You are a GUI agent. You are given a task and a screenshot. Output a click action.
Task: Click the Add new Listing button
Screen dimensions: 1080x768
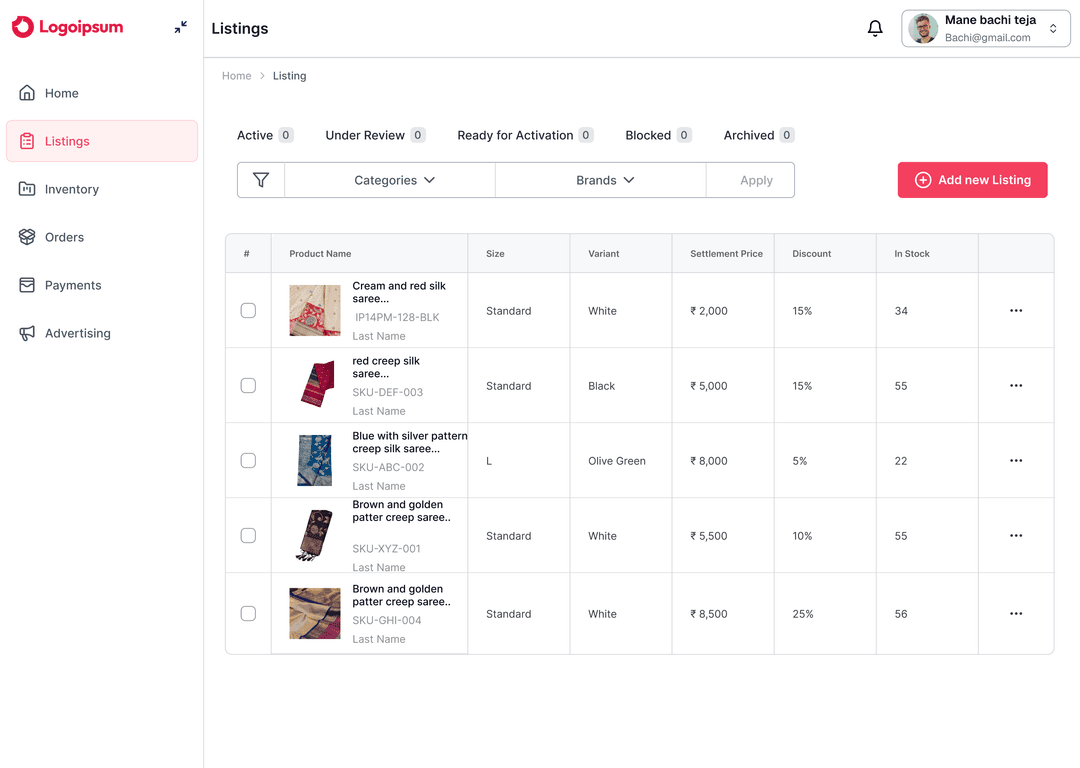972,180
